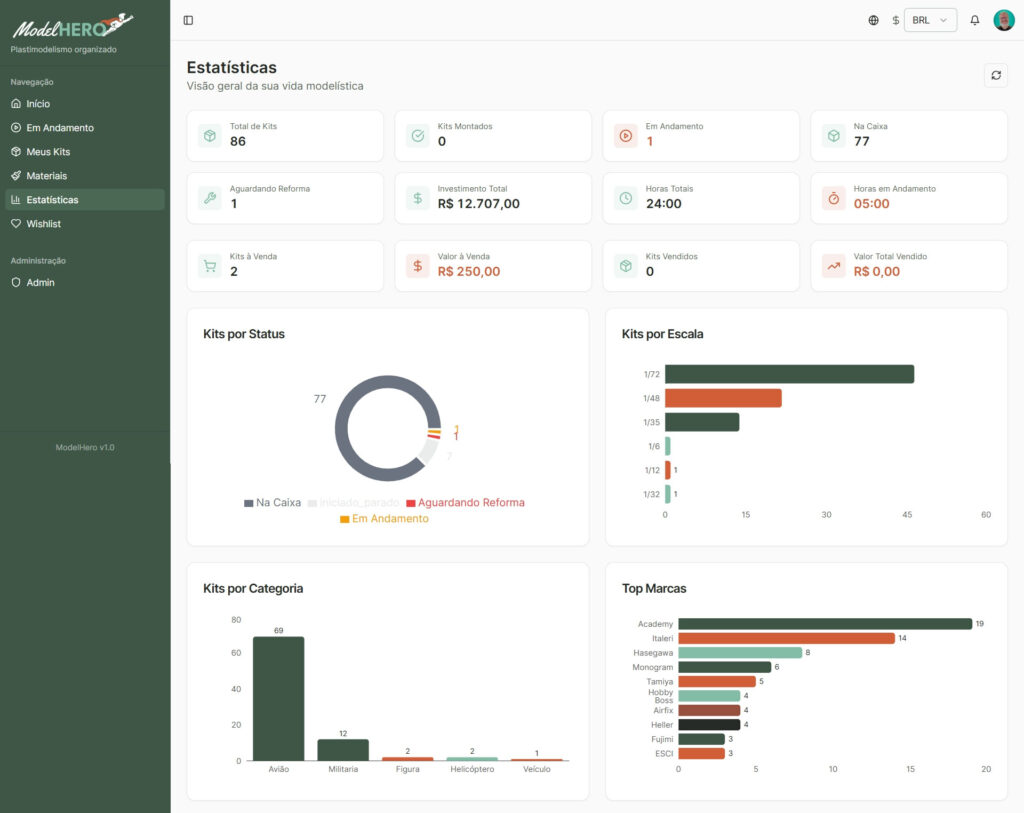The height and width of the screenshot is (813, 1024).
Task: Click the Aguardando Reforma wrench icon
Action: tap(210, 198)
